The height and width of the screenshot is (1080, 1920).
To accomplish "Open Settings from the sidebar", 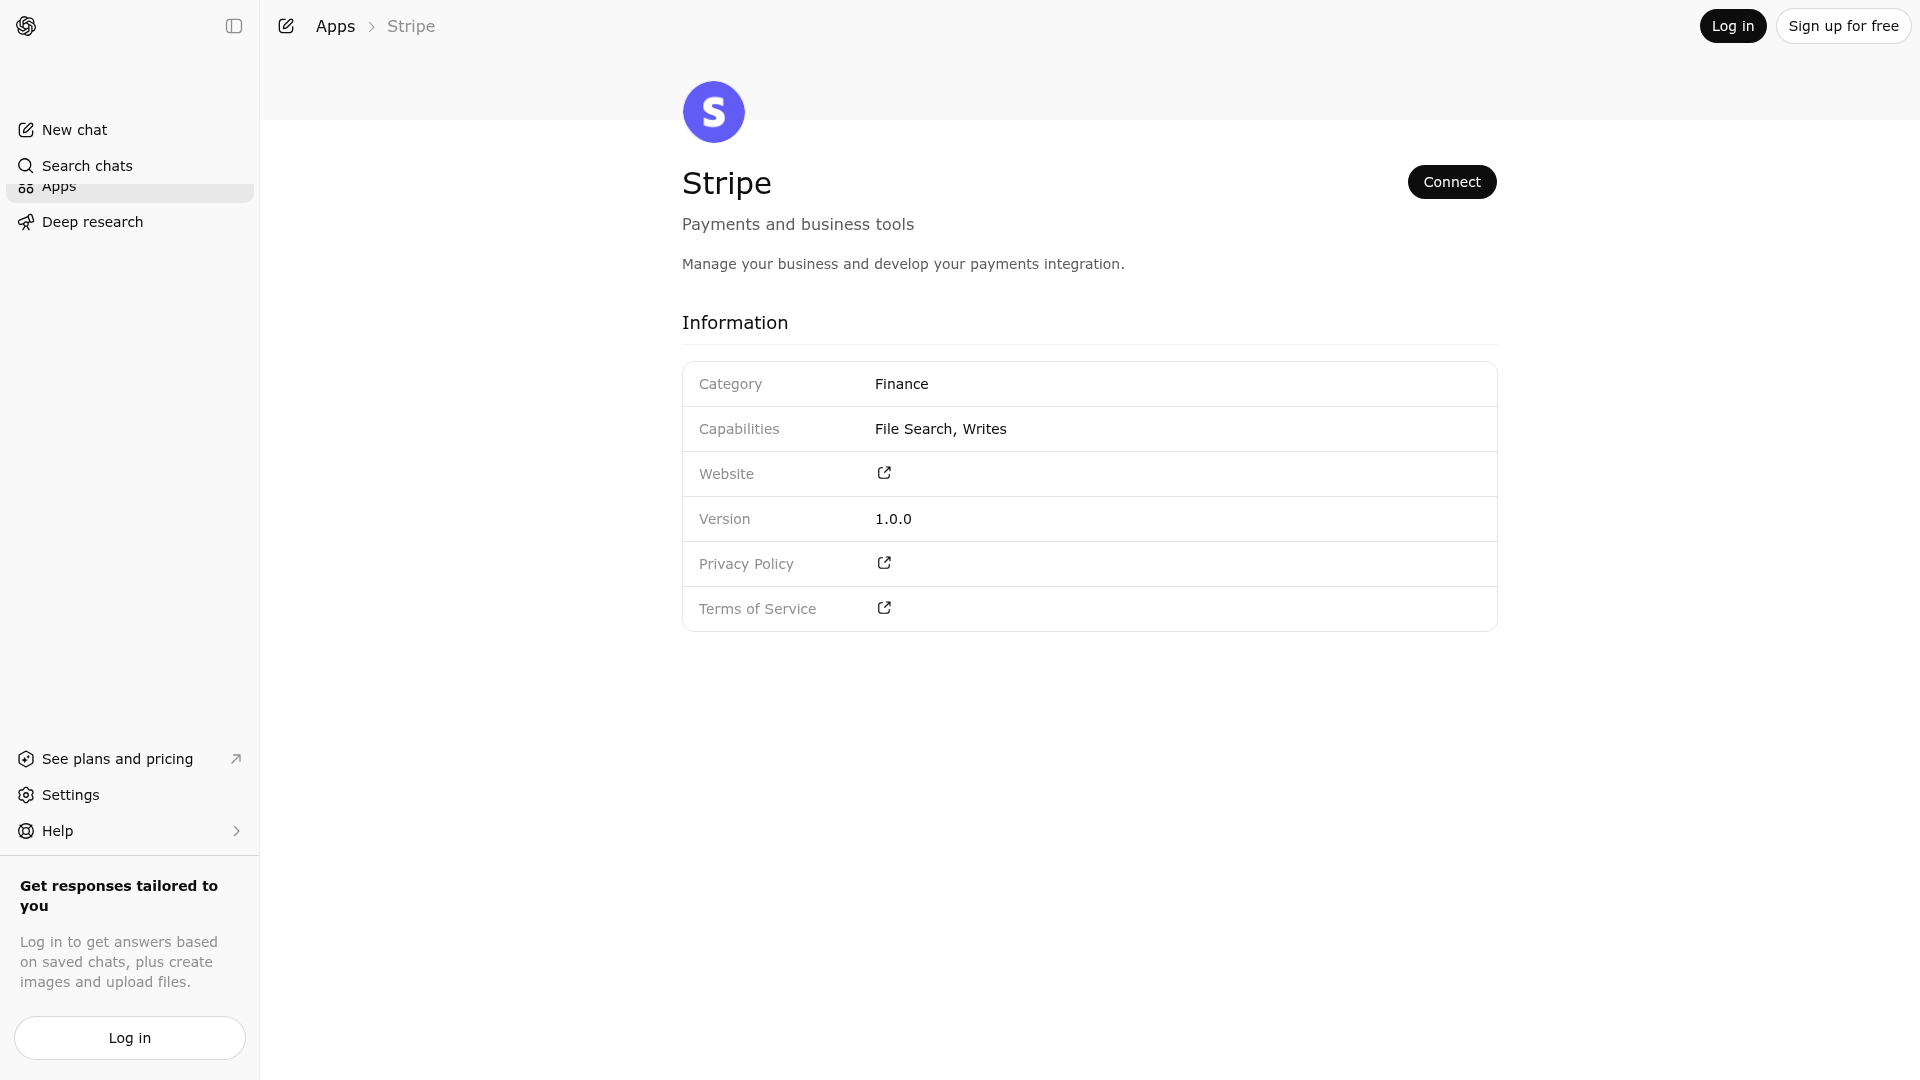I will pyautogui.click(x=70, y=795).
